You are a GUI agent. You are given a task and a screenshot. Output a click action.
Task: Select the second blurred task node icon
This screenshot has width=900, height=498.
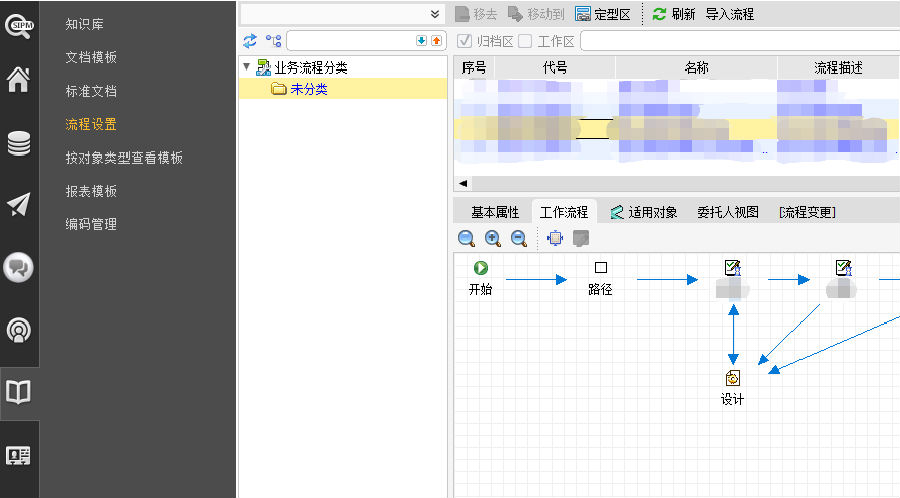tap(843, 268)
